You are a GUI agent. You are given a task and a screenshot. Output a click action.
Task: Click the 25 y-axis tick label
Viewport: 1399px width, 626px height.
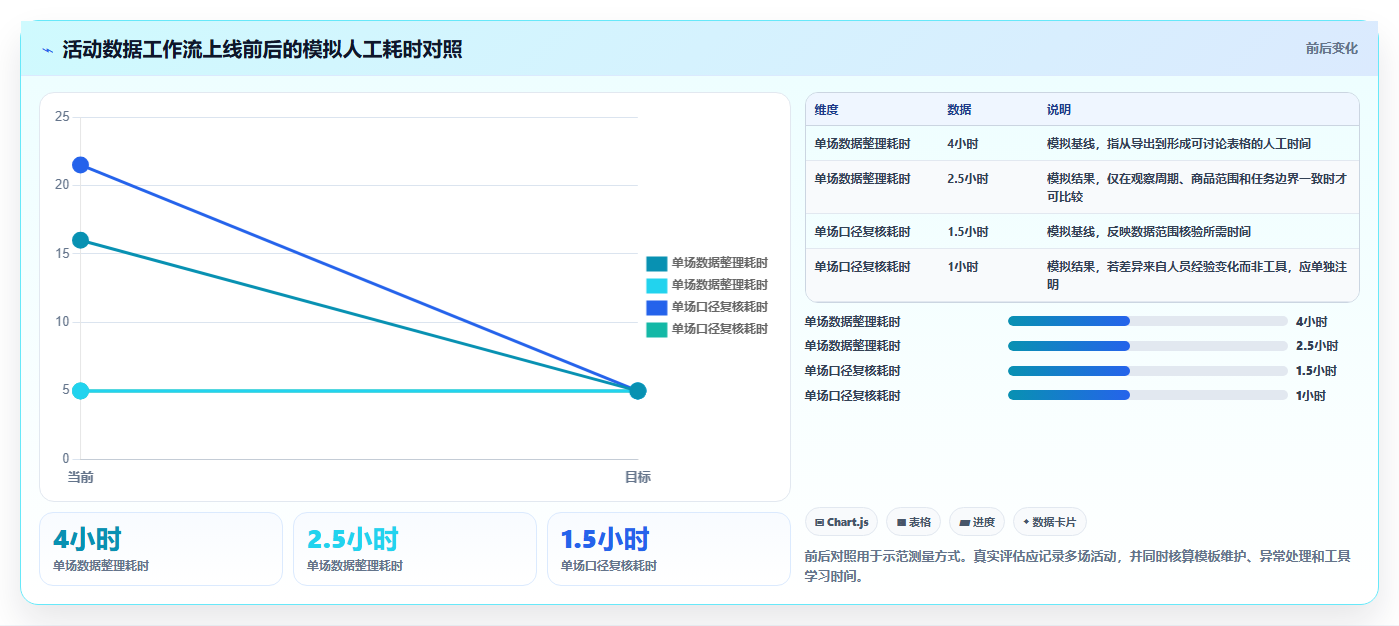(x=62, y=117)
